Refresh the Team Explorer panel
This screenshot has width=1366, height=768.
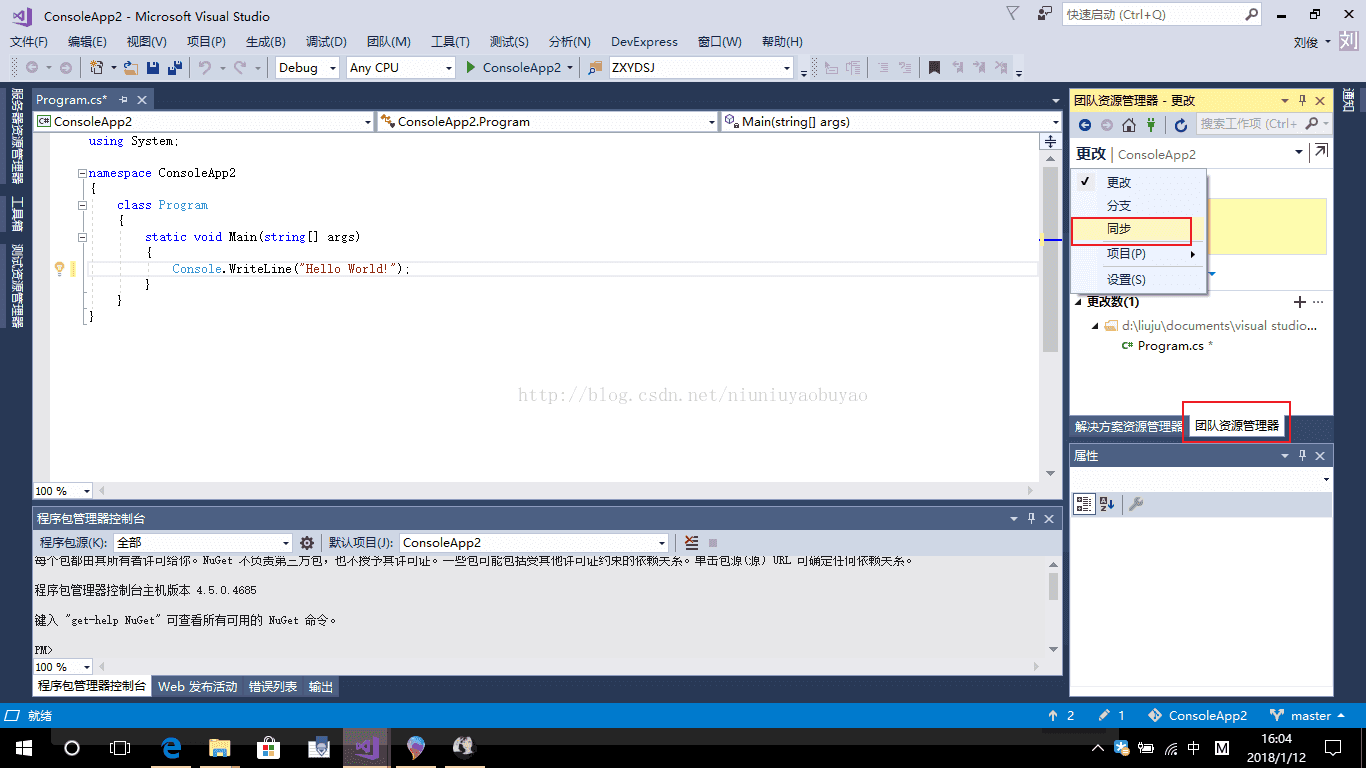click(x=1181, y=125)
